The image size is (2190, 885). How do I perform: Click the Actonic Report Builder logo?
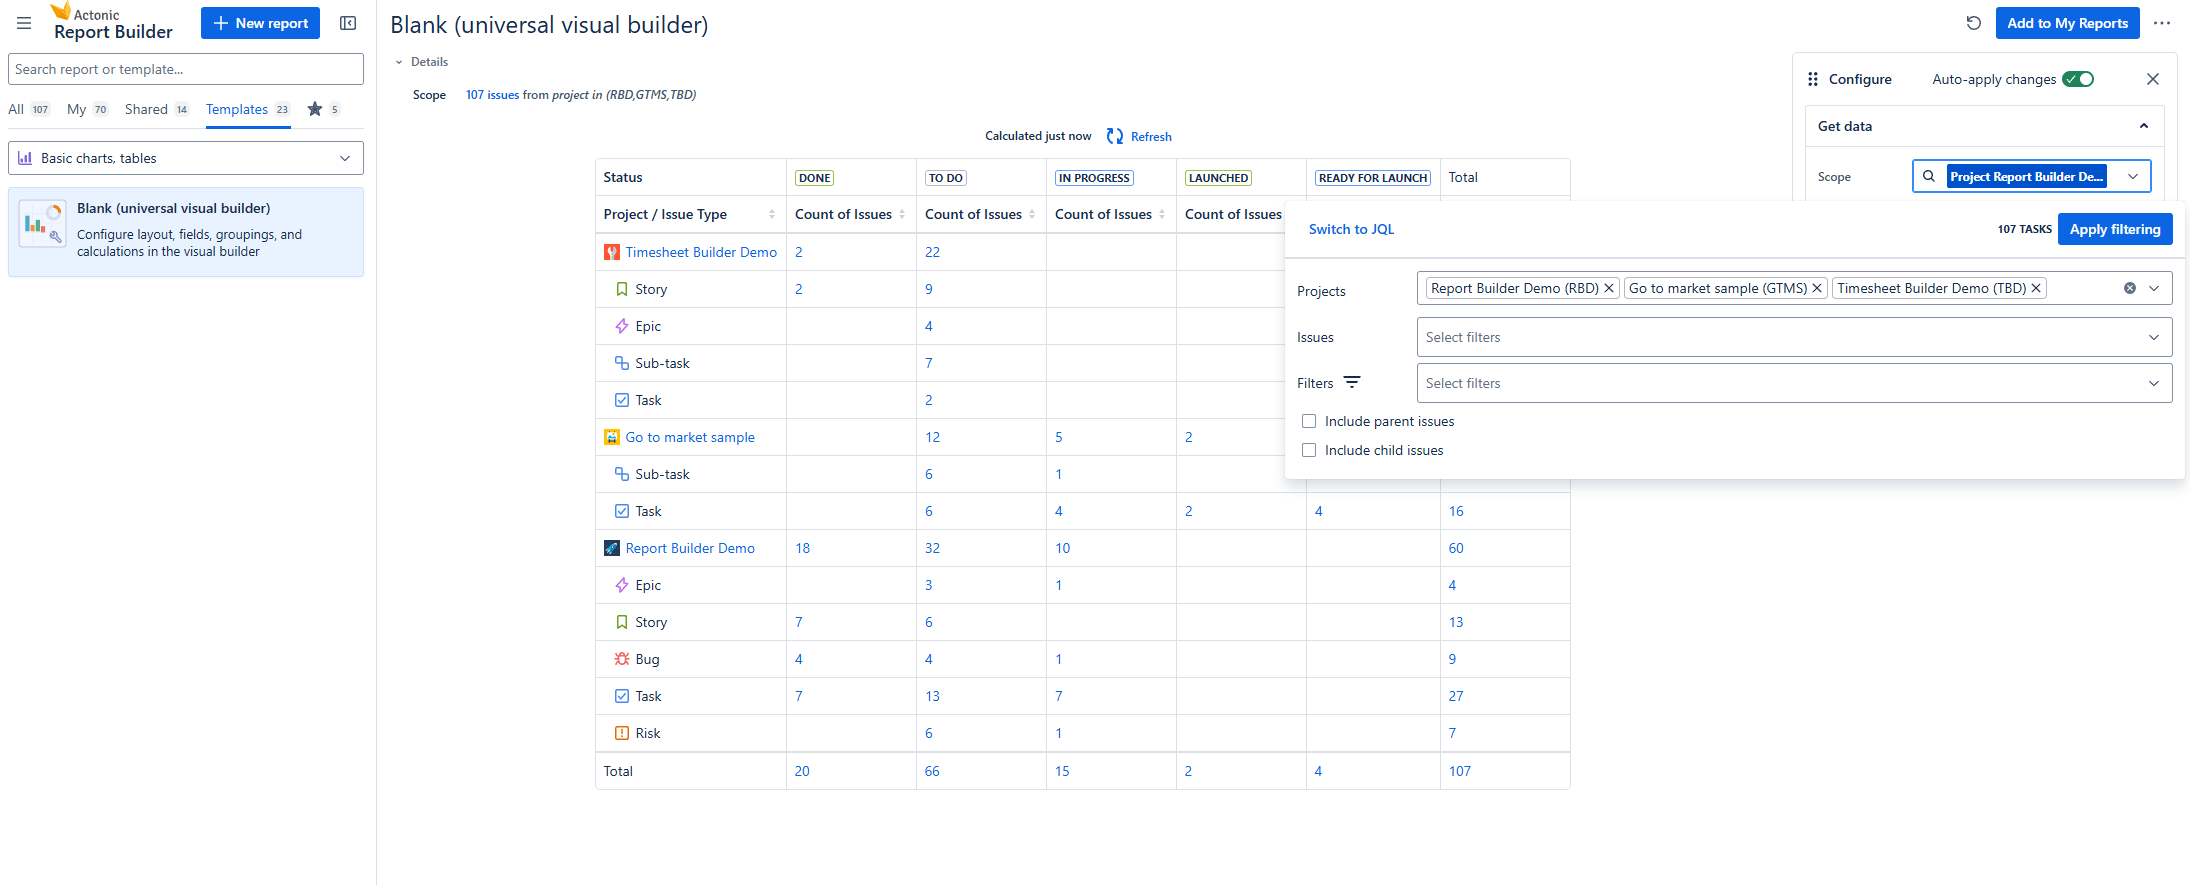pos(112,22)
